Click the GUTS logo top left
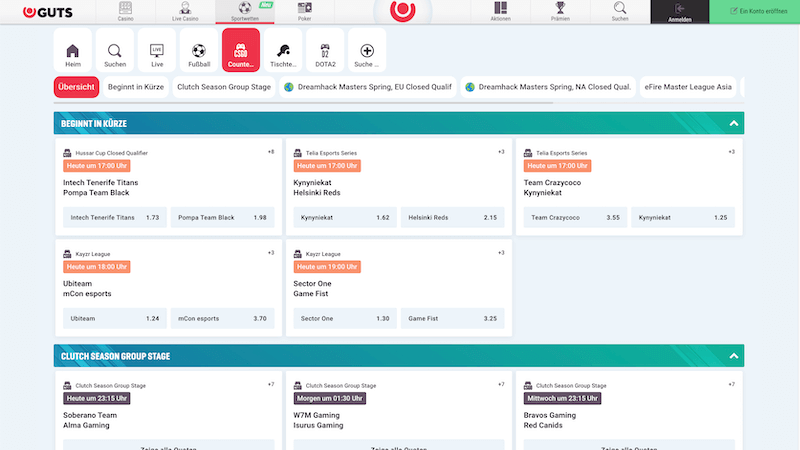Image resolution: width=800 pixels, height=450 pixels. (x=48, y=12)
